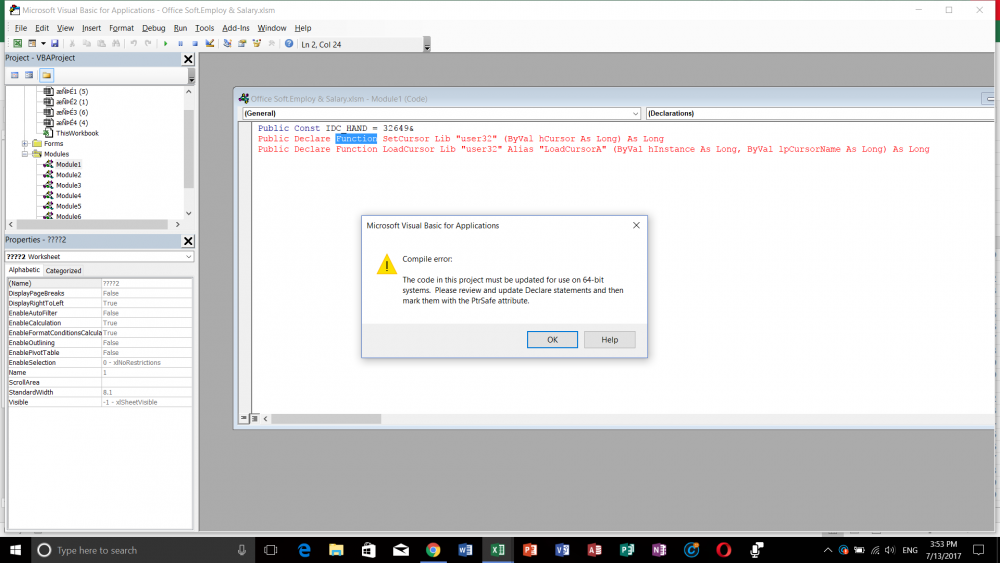Open the Debug menu
The width and height of the screenshot is (1000, 563).
(153, 28)
